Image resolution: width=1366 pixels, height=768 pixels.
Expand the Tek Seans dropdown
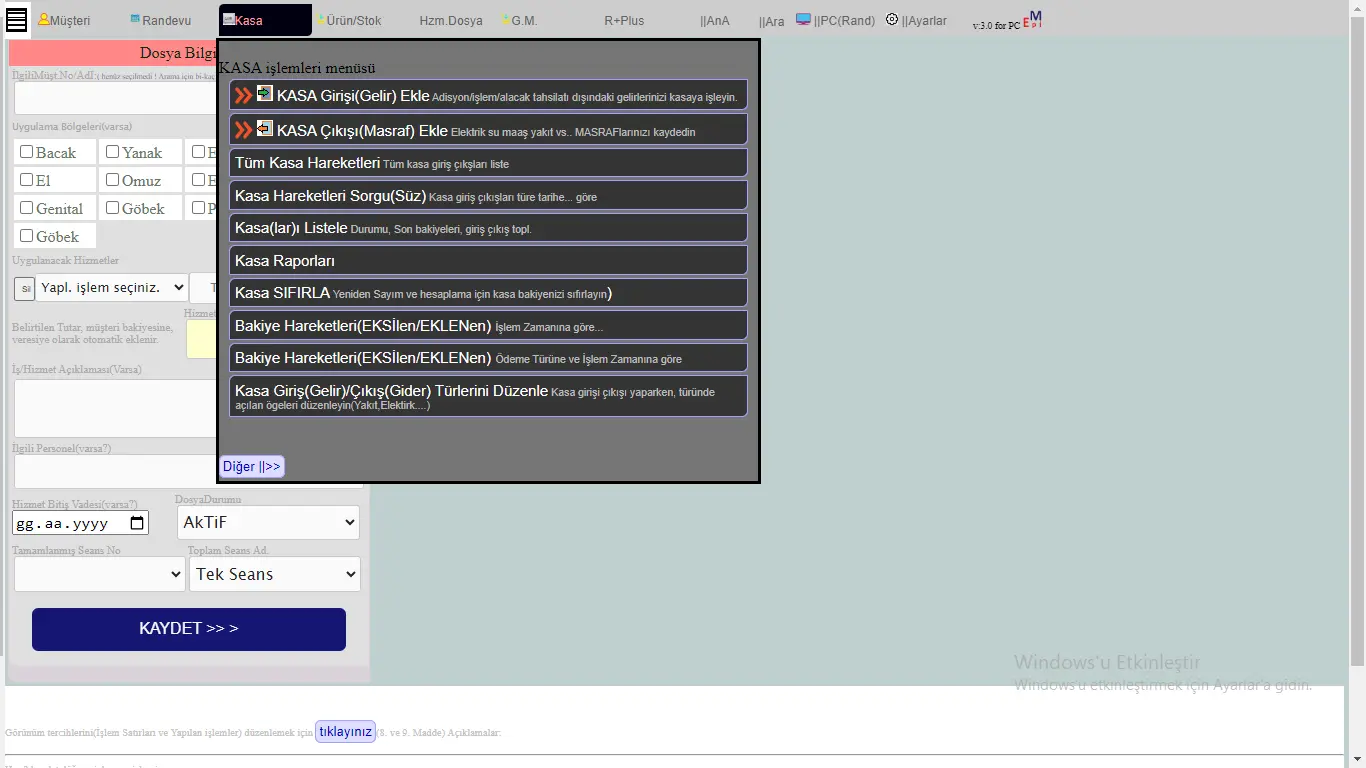pyautogui.click(x=274, y=574)
